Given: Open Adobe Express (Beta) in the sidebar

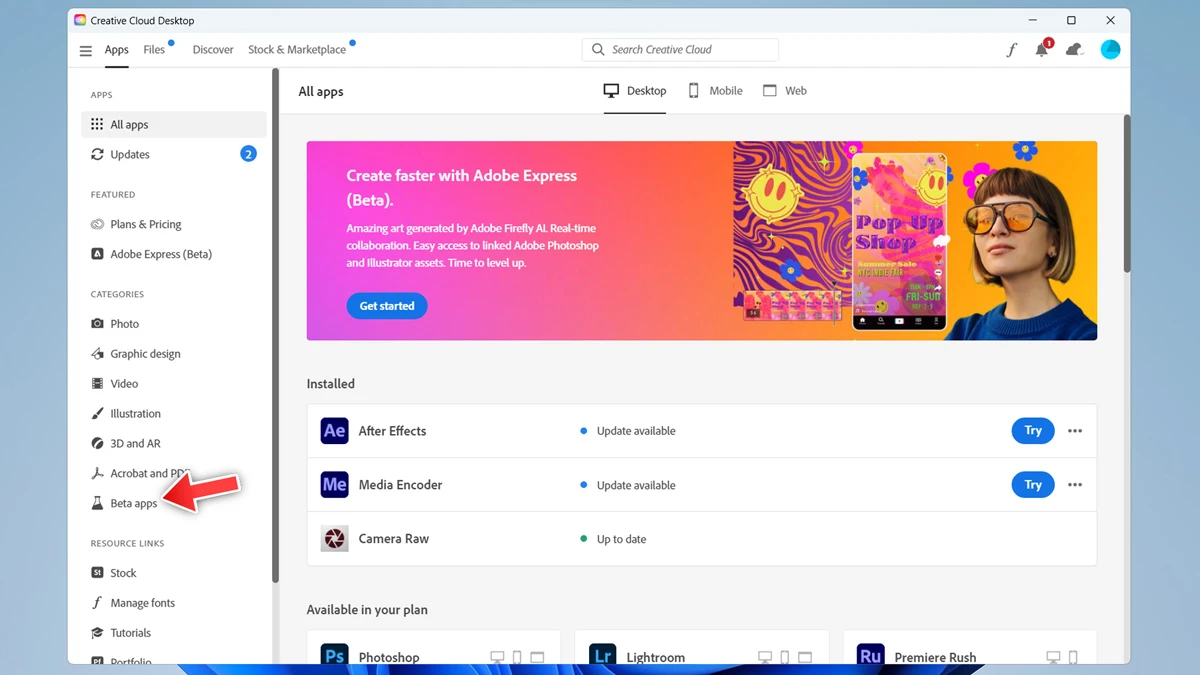Looking at the screenshot, I should pyautogui.click(x=174, y=254).
